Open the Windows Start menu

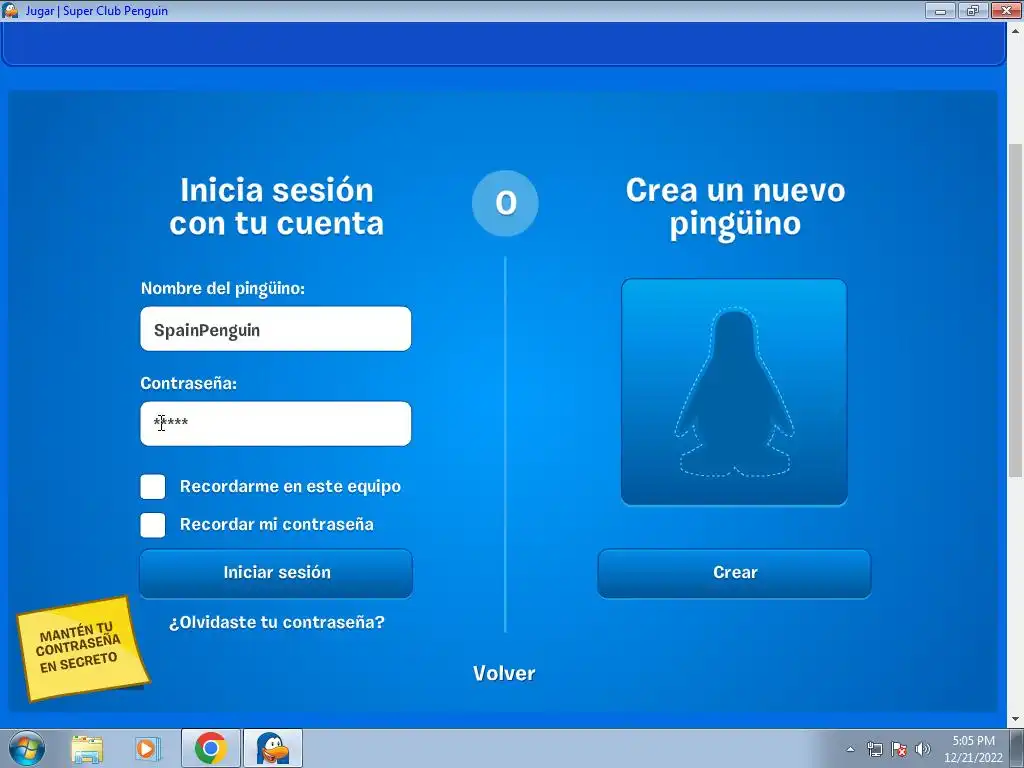(x=26, y=748)
